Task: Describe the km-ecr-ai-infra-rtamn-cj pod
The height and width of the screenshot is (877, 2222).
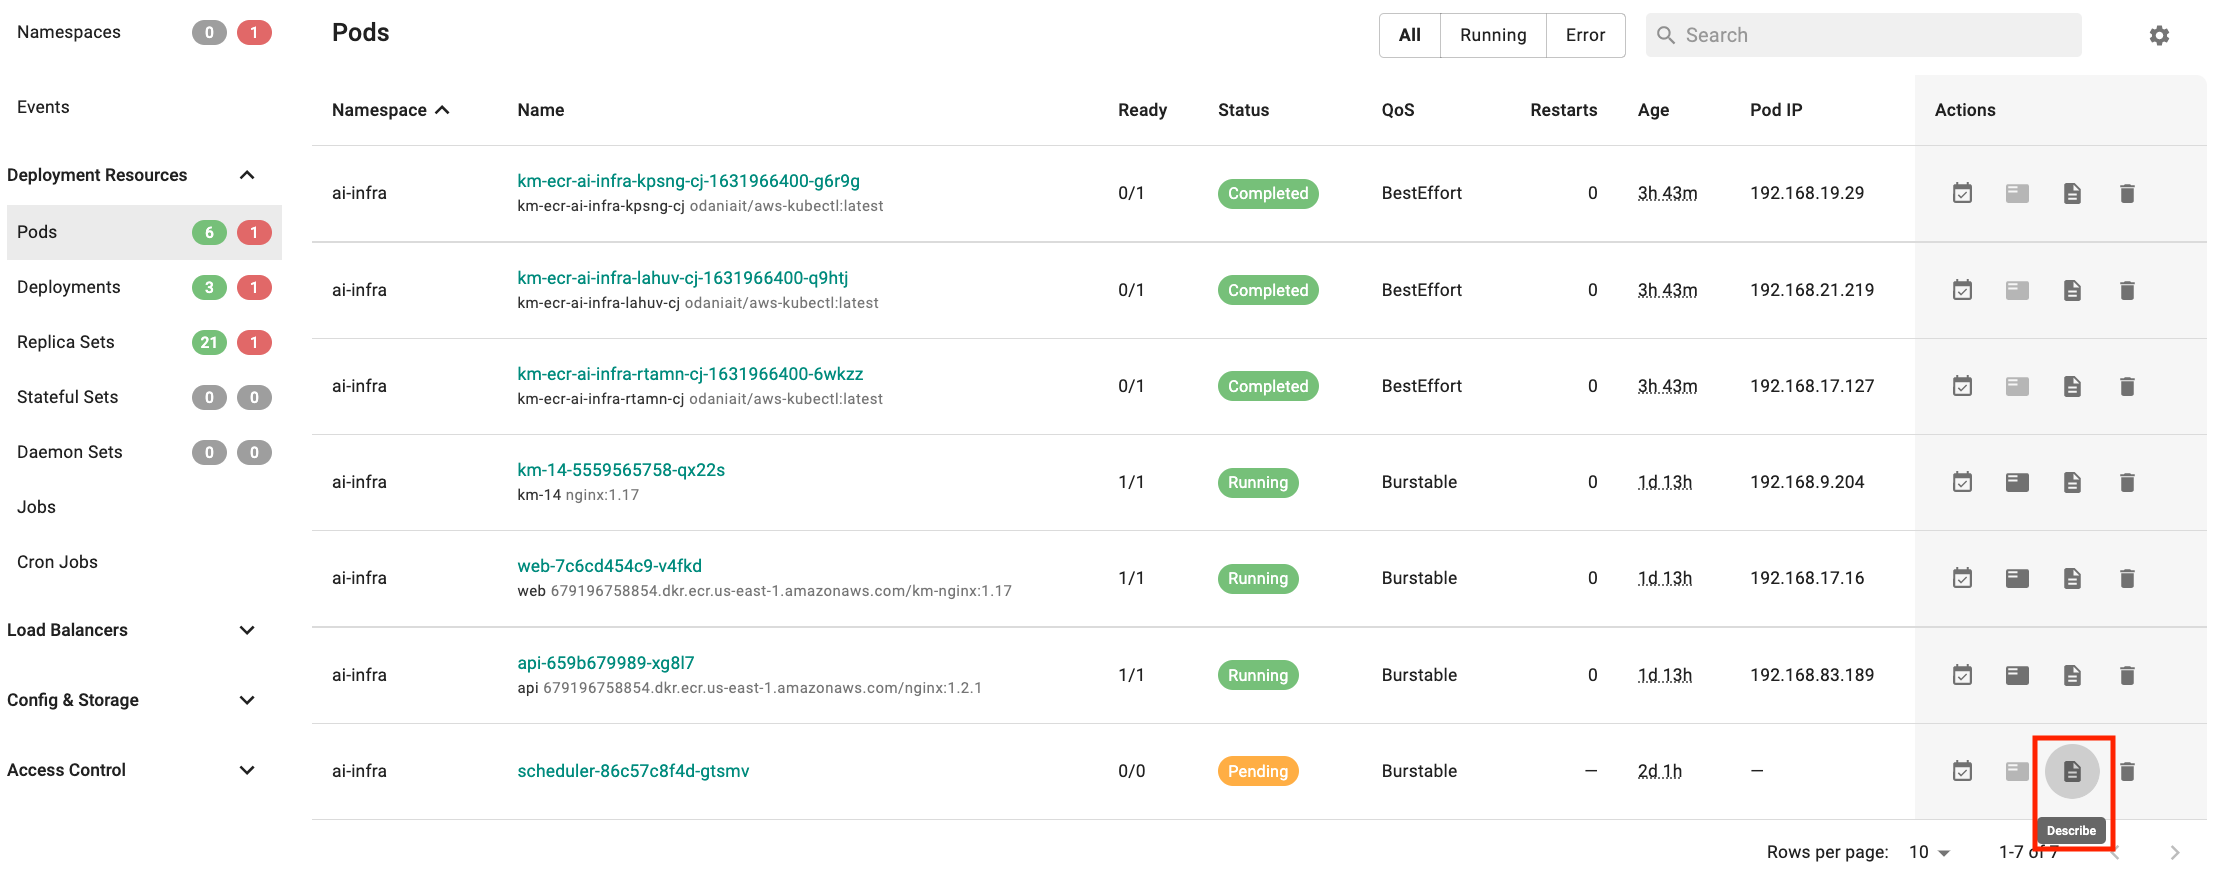Action: [2072, 386]
